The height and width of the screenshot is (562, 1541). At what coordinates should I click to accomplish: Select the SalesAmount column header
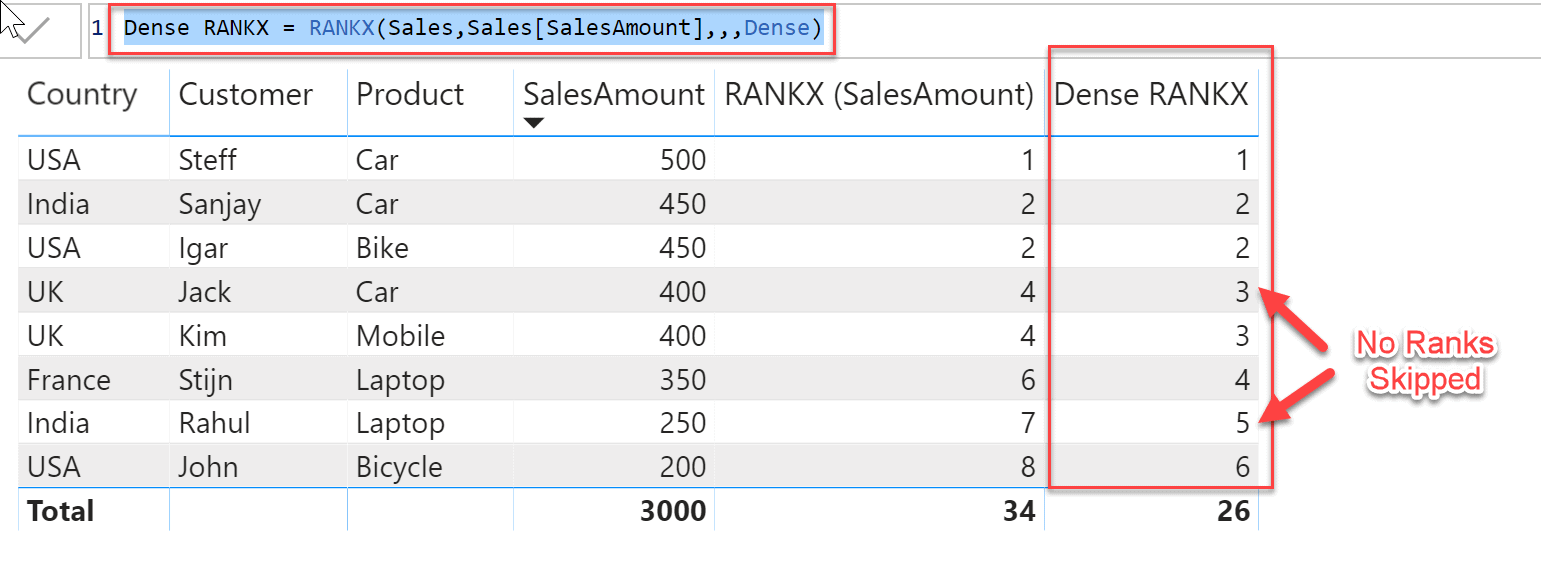pyautogui.click(x=614, y=95)
